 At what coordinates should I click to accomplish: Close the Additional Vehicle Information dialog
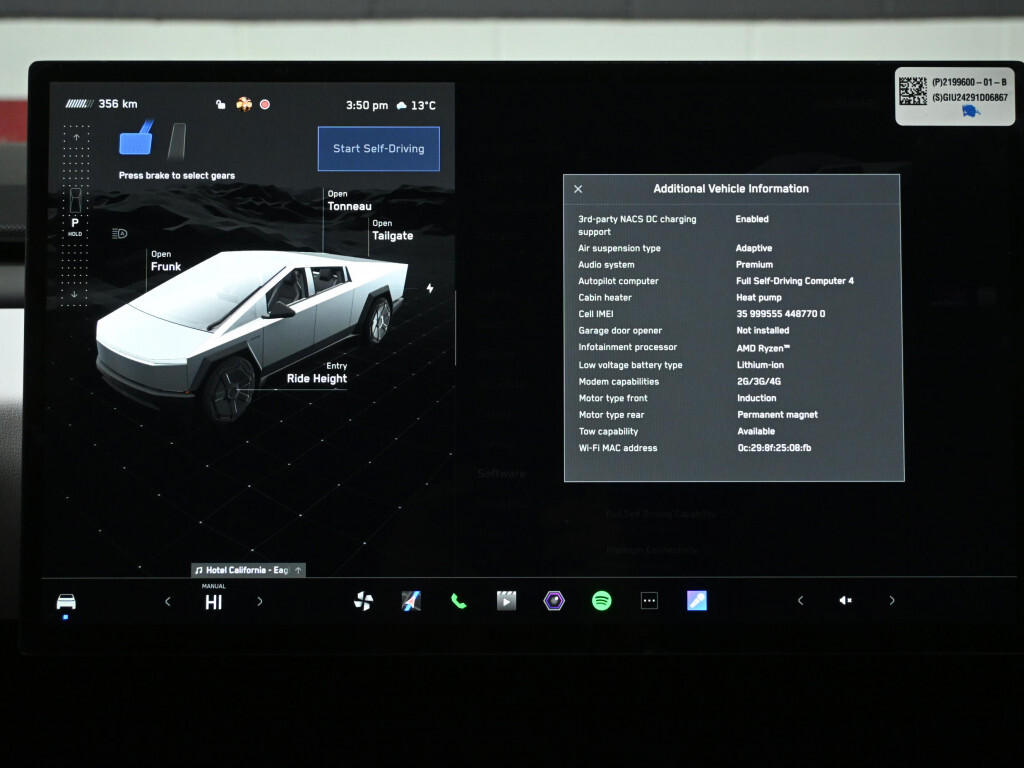click(578, 189)
